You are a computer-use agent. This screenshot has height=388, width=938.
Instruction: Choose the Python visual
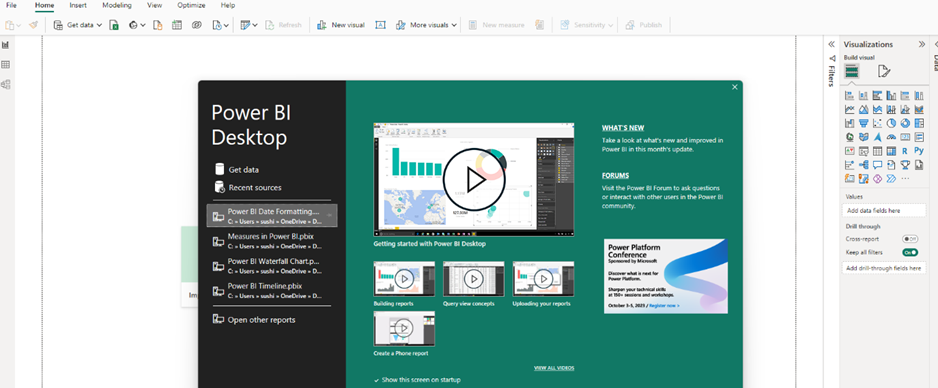(919, 151)
